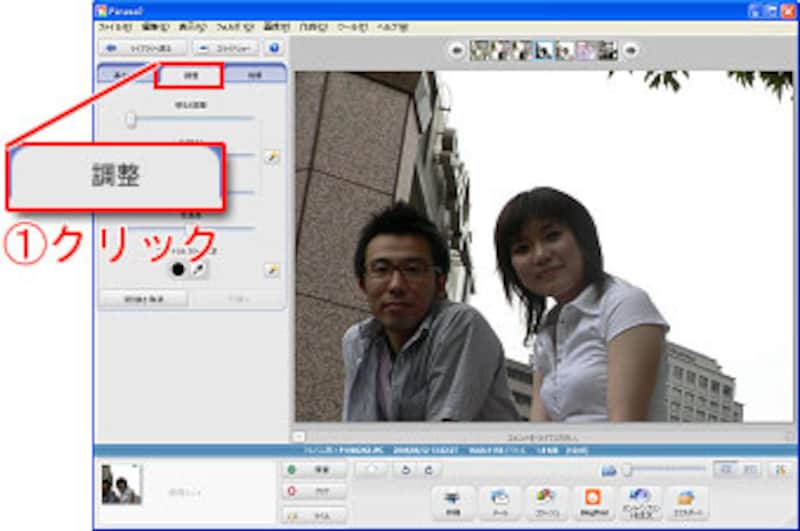The width and height of the screenshot is (800, 531).
Task: Rotate photo counter-clockwise
Action: coord(406,470)
